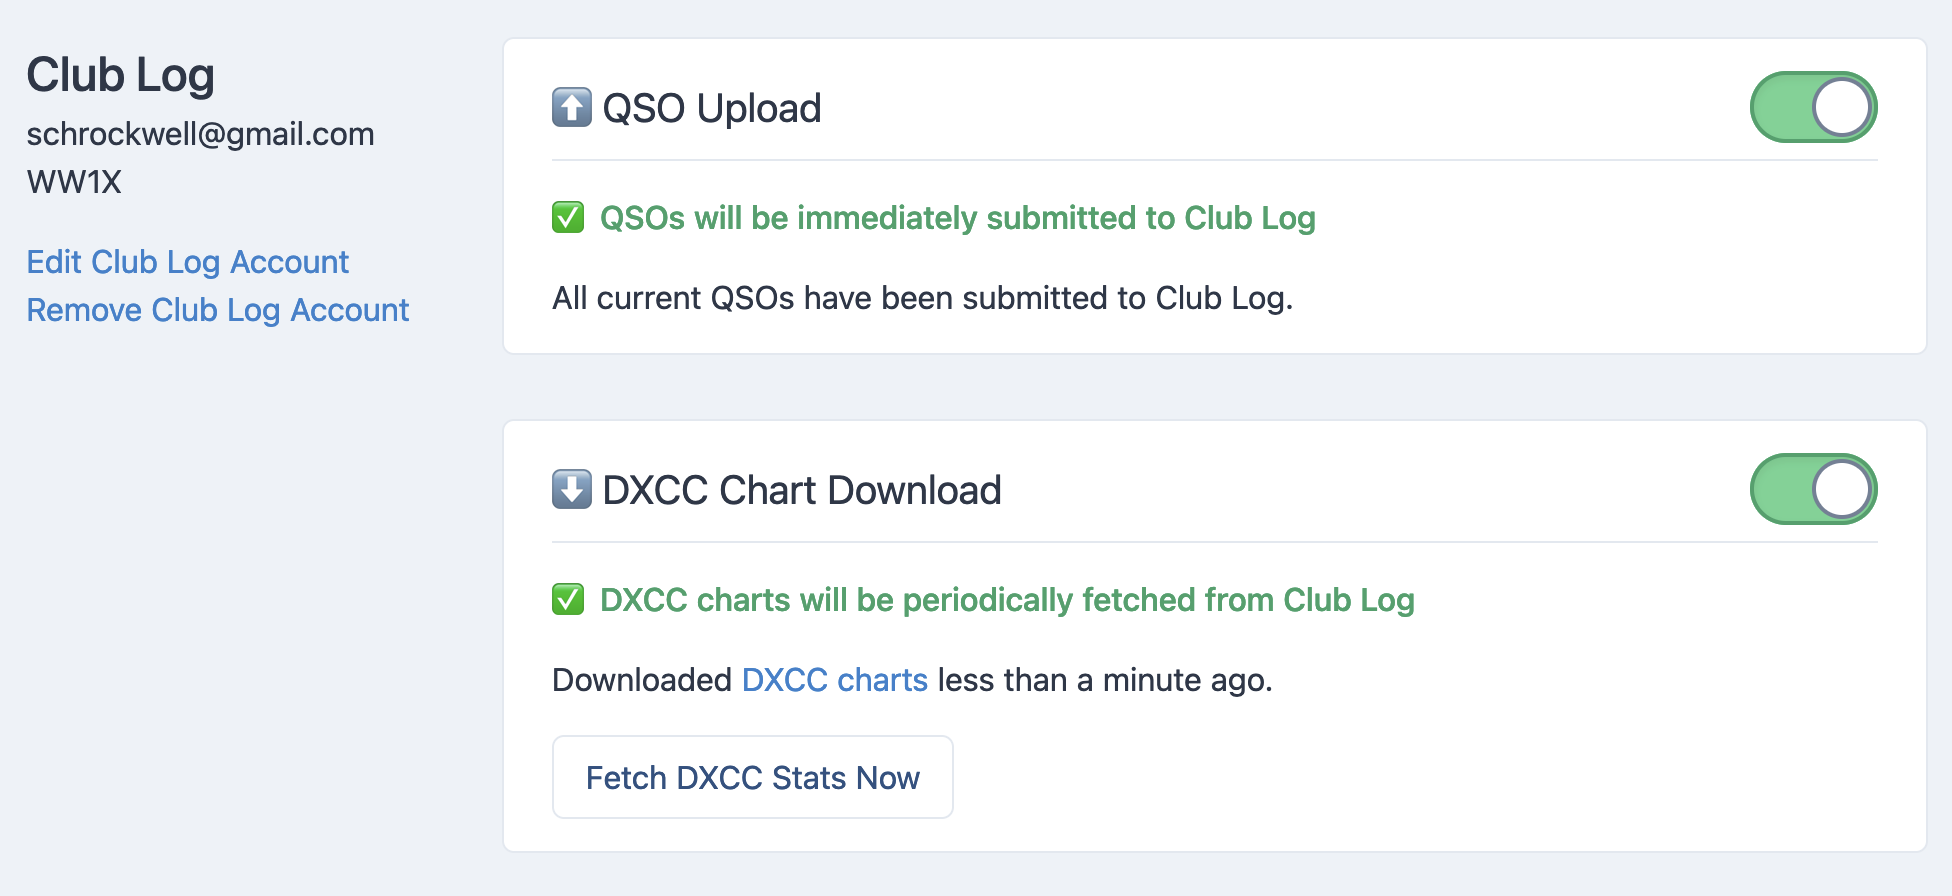This screenshot has width=1952, height=896.
Task: Click the schrockwell@gmail.com account email
Action: pyautogui.click(x=200, y=134)
